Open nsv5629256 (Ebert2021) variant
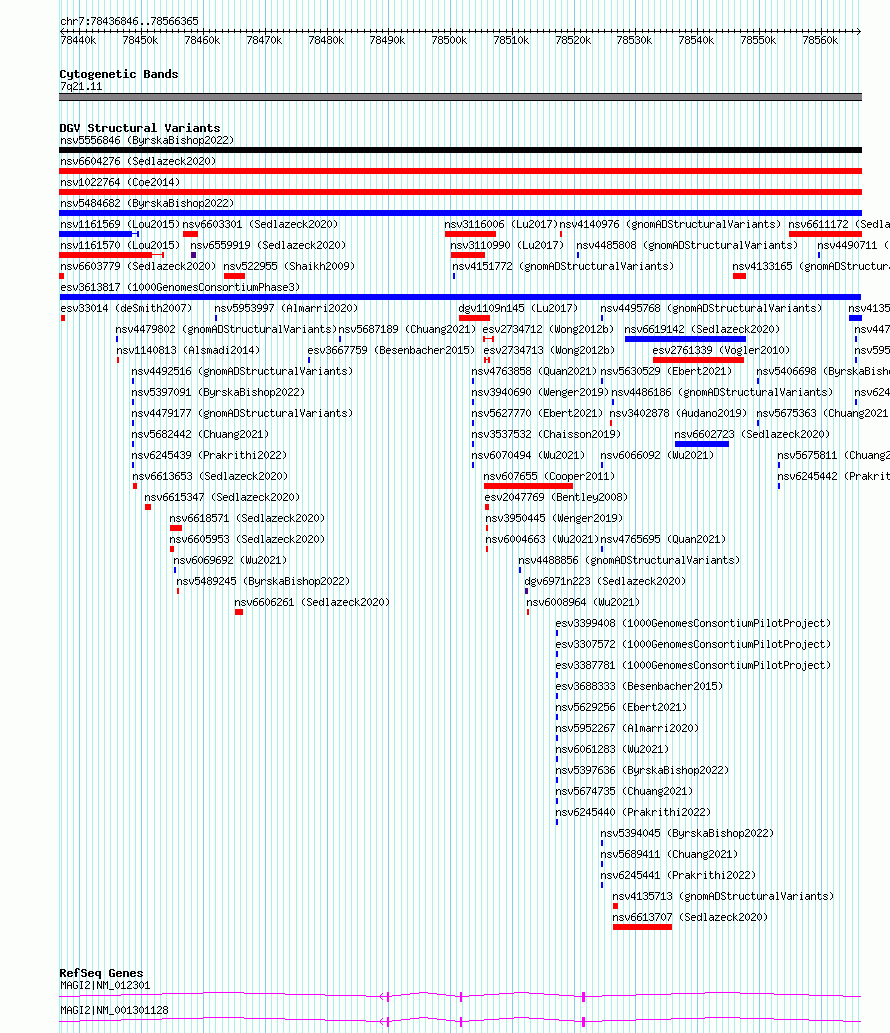Viewport: 890px width, 1033px height. point(621,708)
